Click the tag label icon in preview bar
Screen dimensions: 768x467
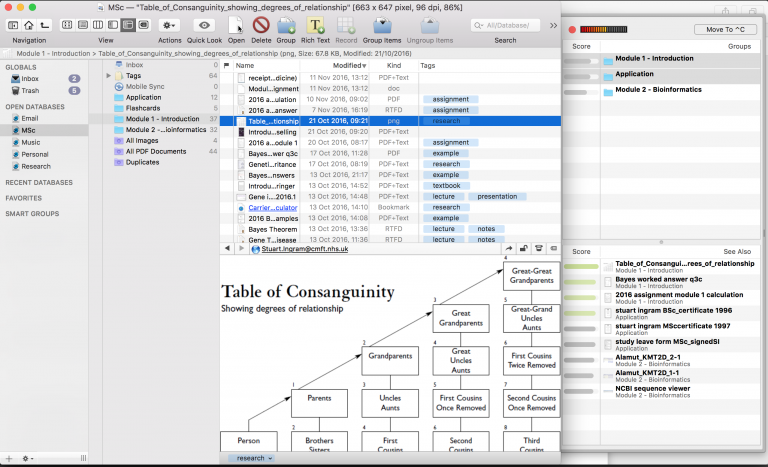pyautogui.click(x=554, y=248)
